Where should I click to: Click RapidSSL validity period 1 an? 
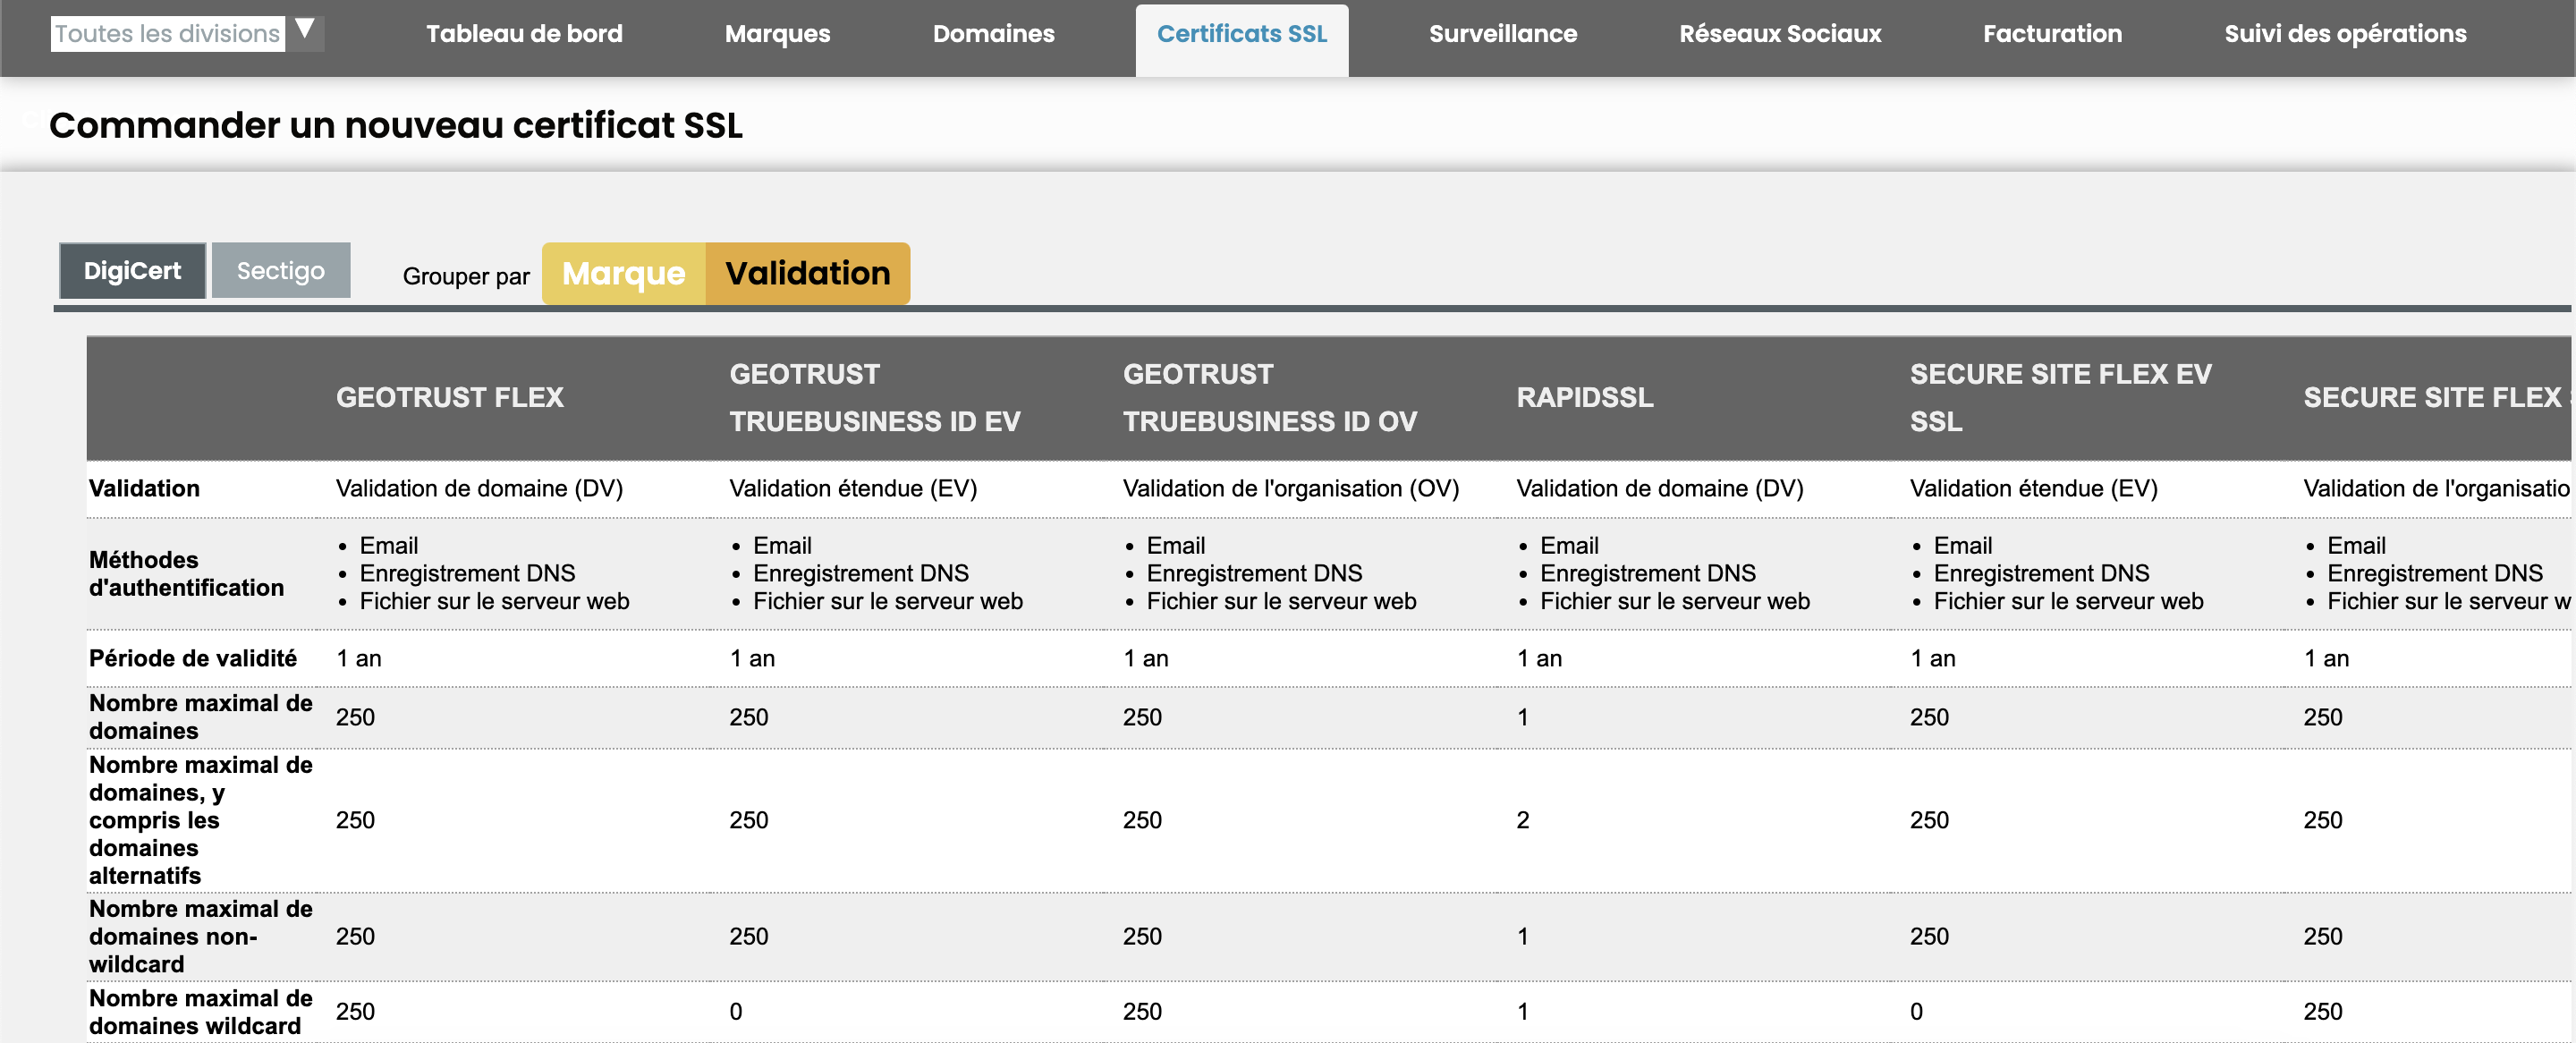[1539, 658]
